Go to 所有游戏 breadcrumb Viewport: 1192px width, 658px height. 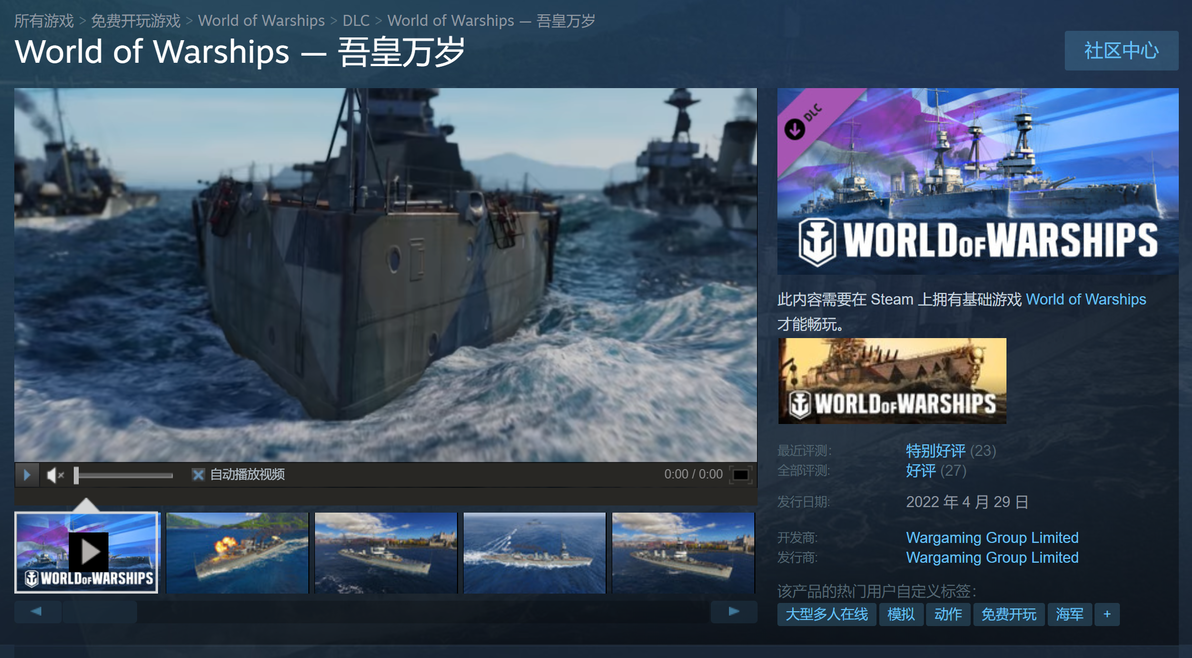[x=44, y=21]
